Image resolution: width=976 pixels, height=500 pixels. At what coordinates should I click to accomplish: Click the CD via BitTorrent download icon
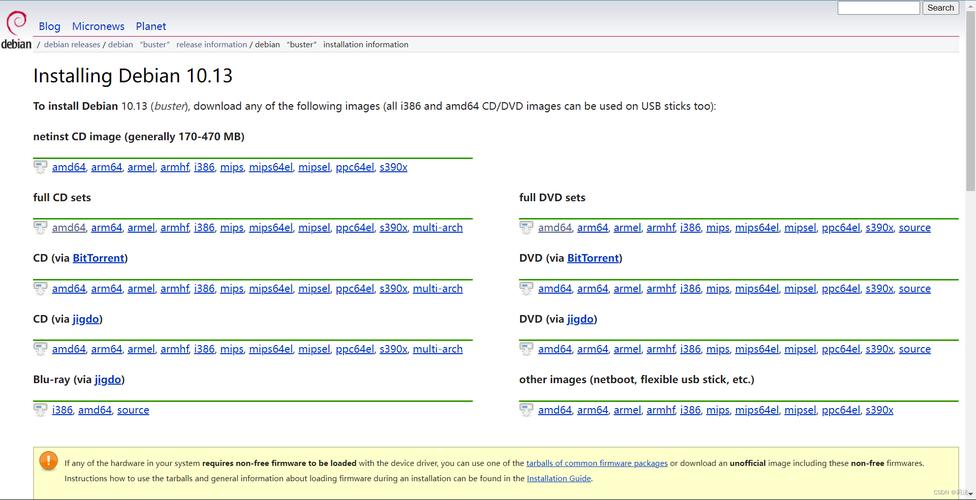tap(40, 288)
